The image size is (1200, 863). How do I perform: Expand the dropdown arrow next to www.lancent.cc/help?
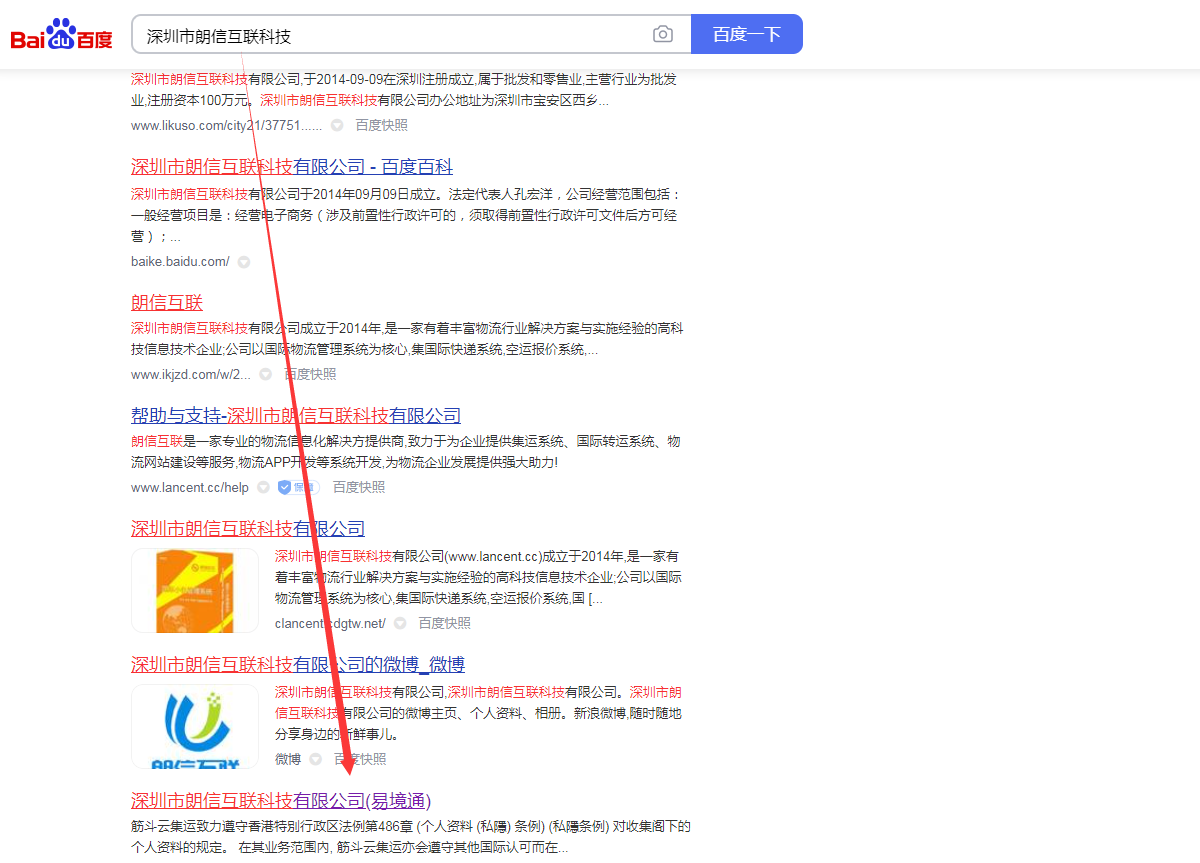(263, 487)
